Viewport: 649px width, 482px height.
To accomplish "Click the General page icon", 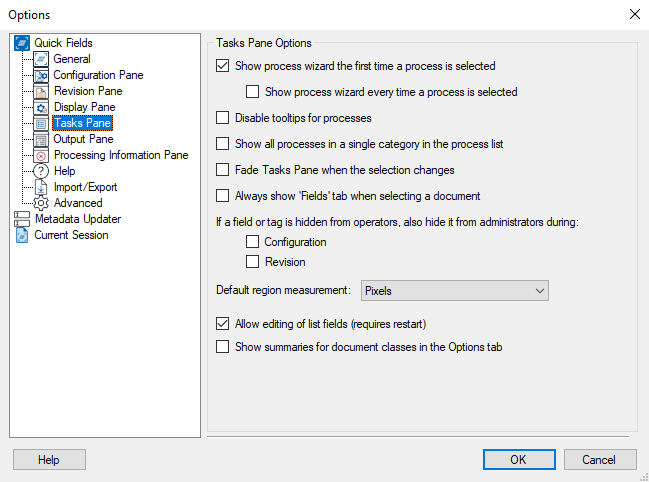I will pos(41,59).
